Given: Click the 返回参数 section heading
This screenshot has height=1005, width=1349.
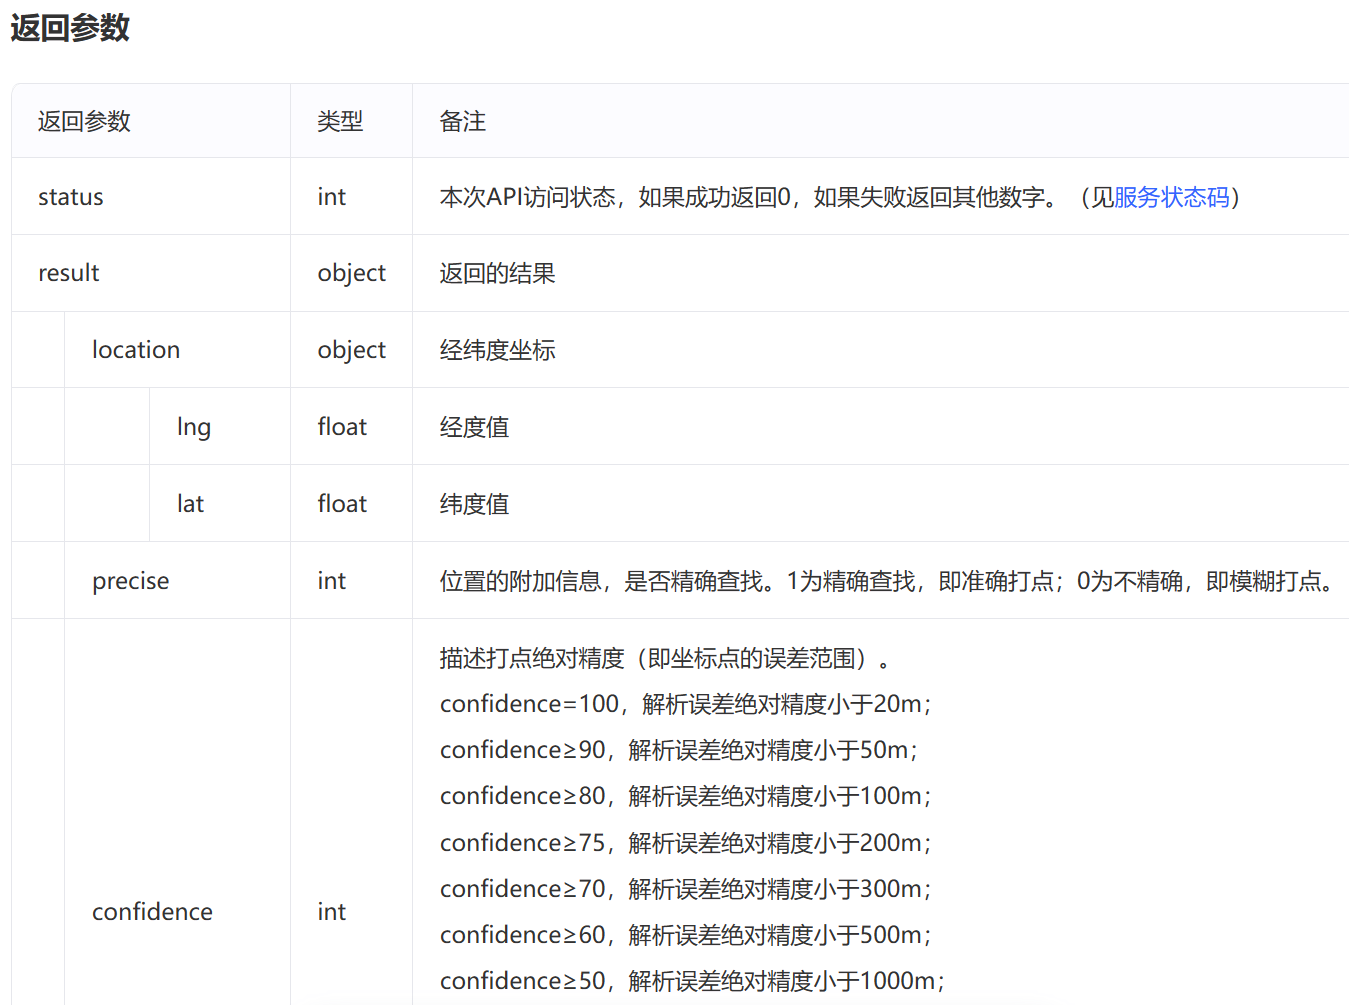Looking at the screenshot, I should (70, 28).
